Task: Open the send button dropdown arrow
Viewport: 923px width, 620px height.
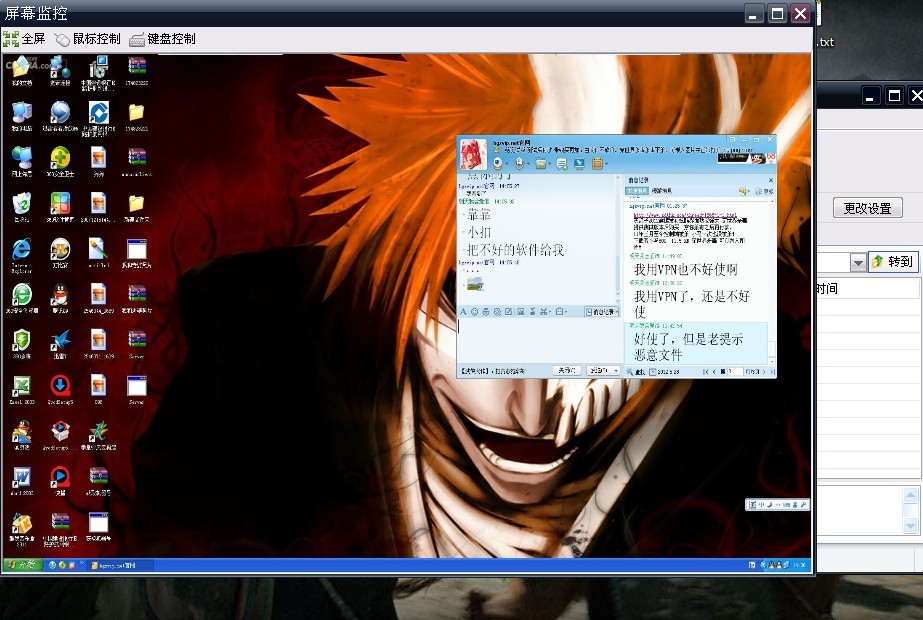Action: (616, 370)
